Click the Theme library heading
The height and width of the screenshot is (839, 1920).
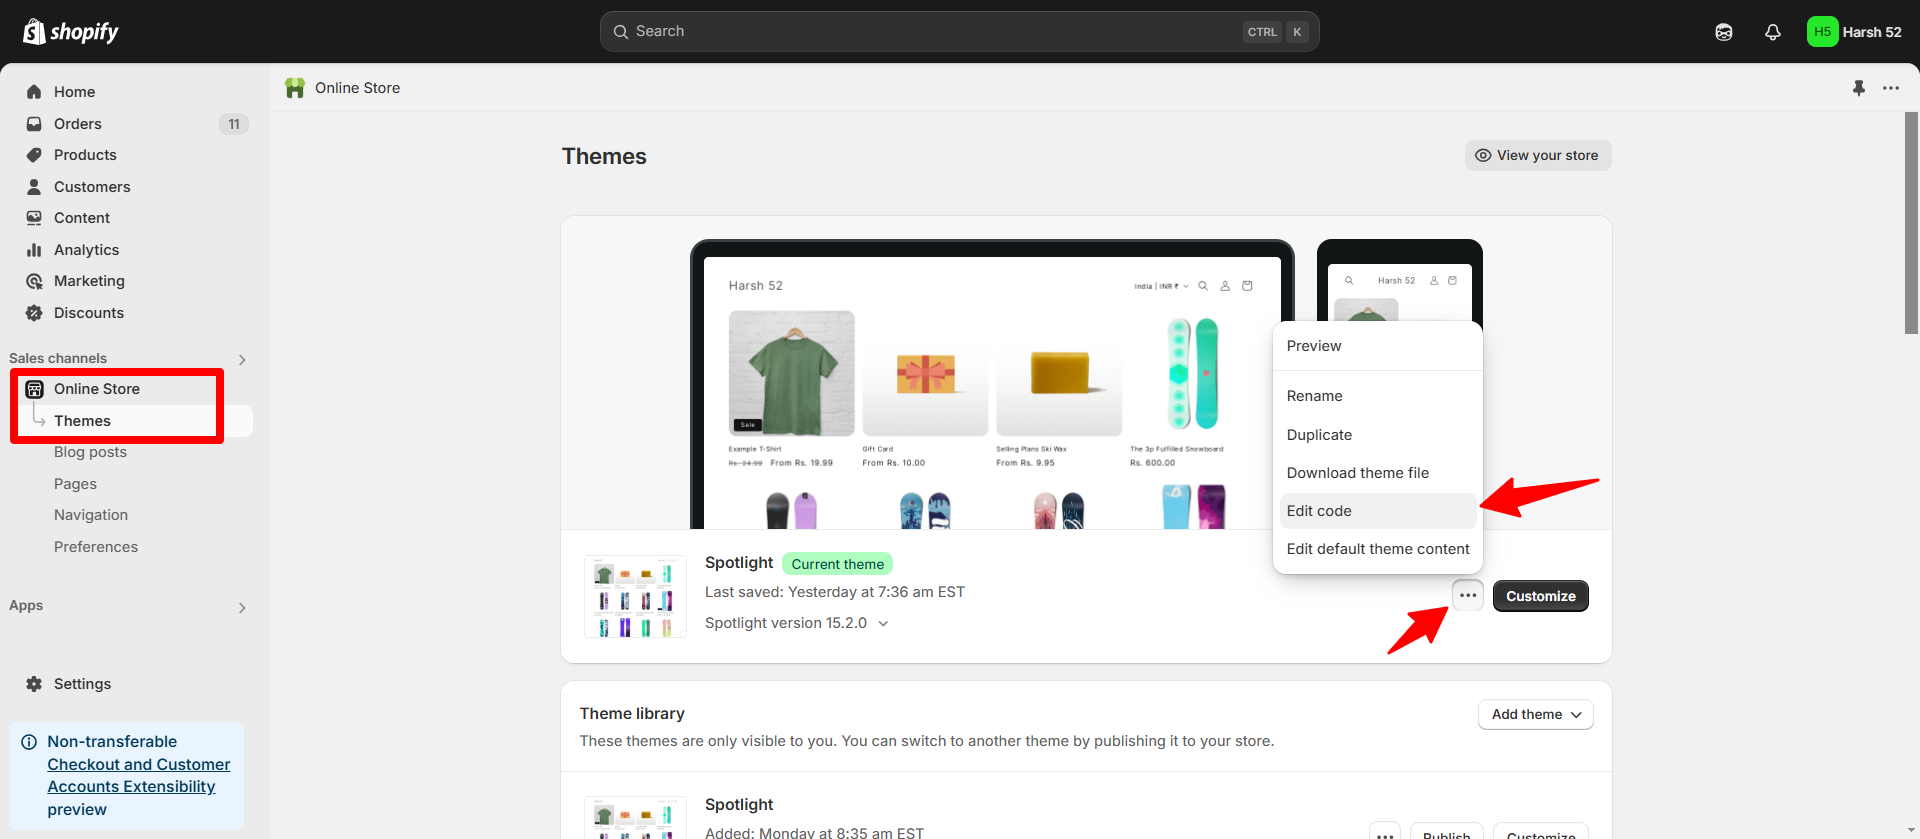[x=632, y=714]
